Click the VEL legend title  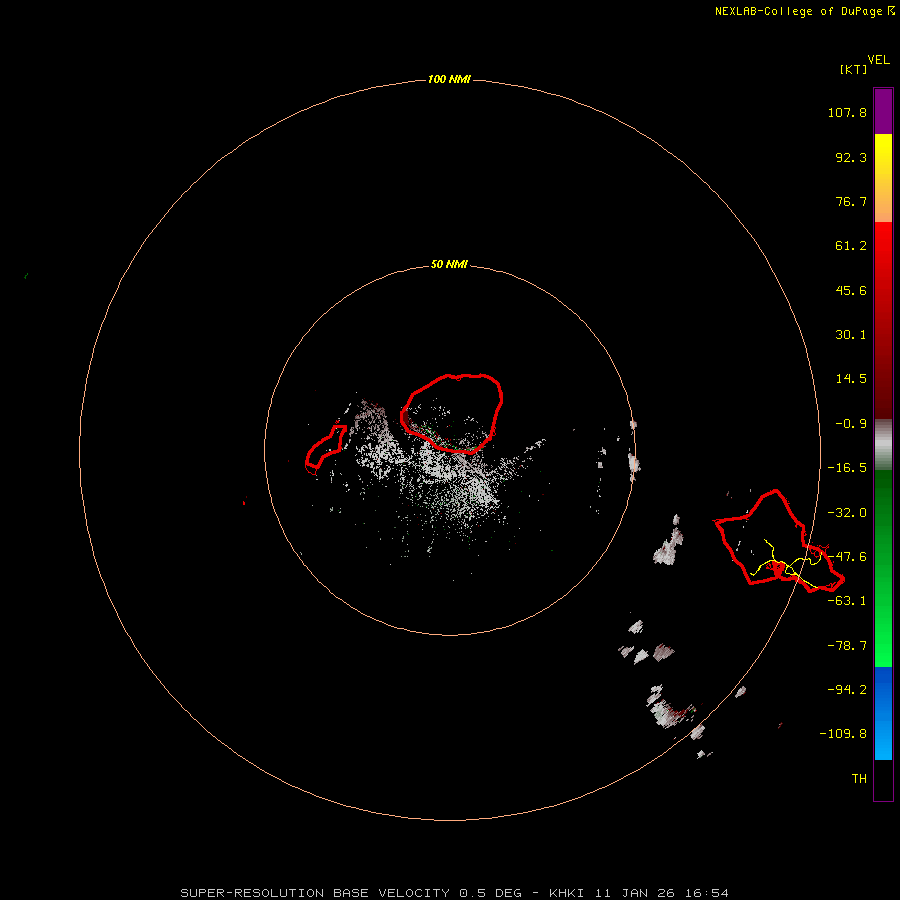[878, 60]
